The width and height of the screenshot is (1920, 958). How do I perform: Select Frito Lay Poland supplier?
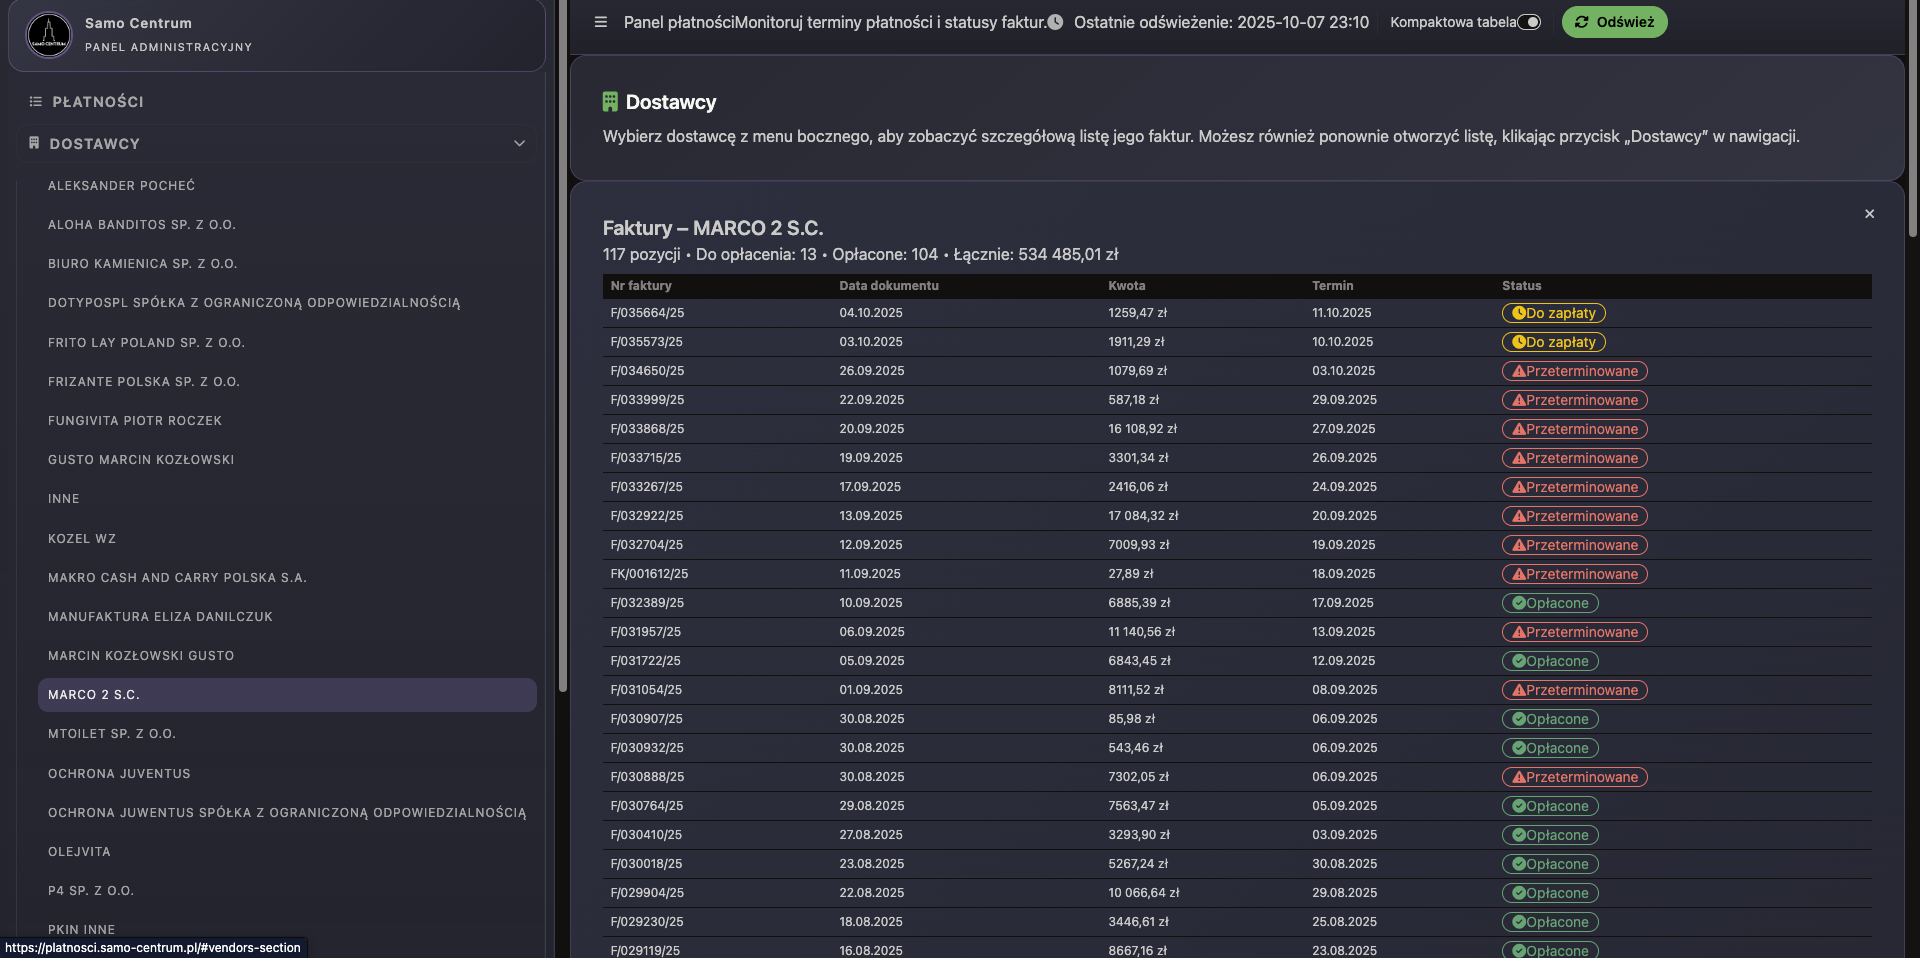(146, 343)
